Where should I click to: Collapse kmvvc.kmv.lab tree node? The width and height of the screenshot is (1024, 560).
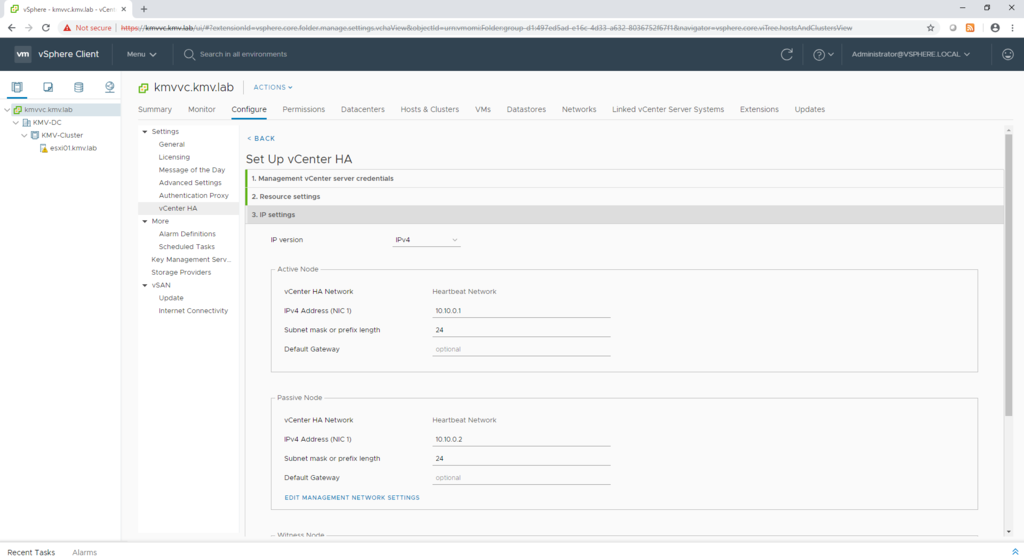tap(7, 110)
